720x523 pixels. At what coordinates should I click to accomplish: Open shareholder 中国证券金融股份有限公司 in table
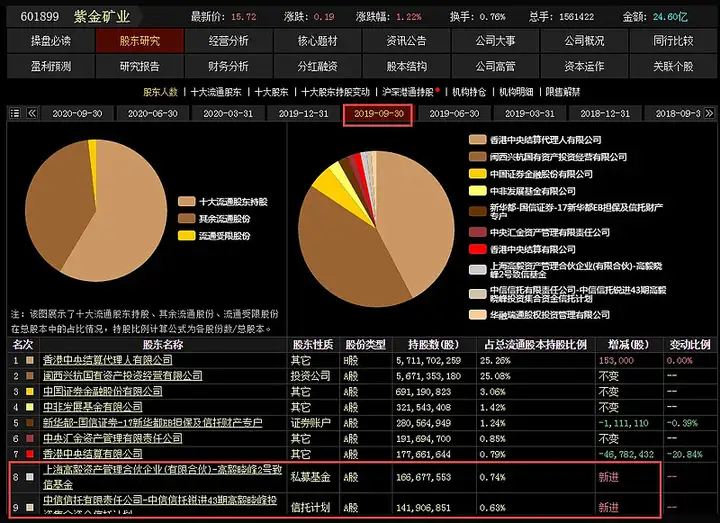[x=102, y=391]
